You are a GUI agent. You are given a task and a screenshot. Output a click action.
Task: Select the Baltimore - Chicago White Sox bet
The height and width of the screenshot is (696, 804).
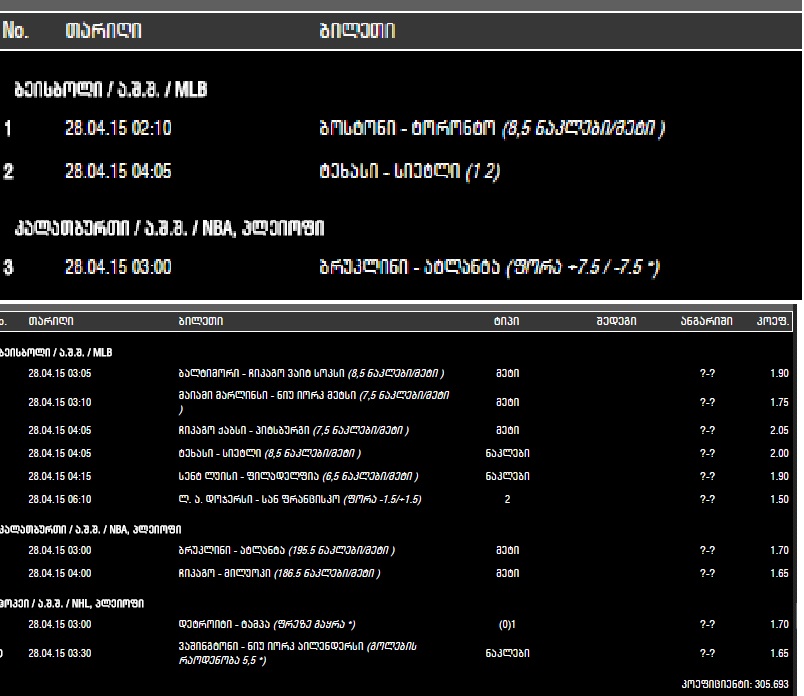tap(311, 373)
